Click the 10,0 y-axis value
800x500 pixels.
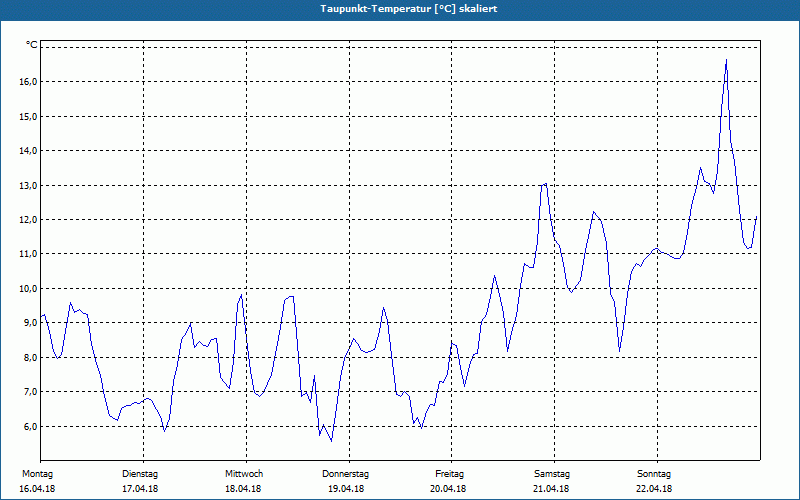(x=28, y=288)
